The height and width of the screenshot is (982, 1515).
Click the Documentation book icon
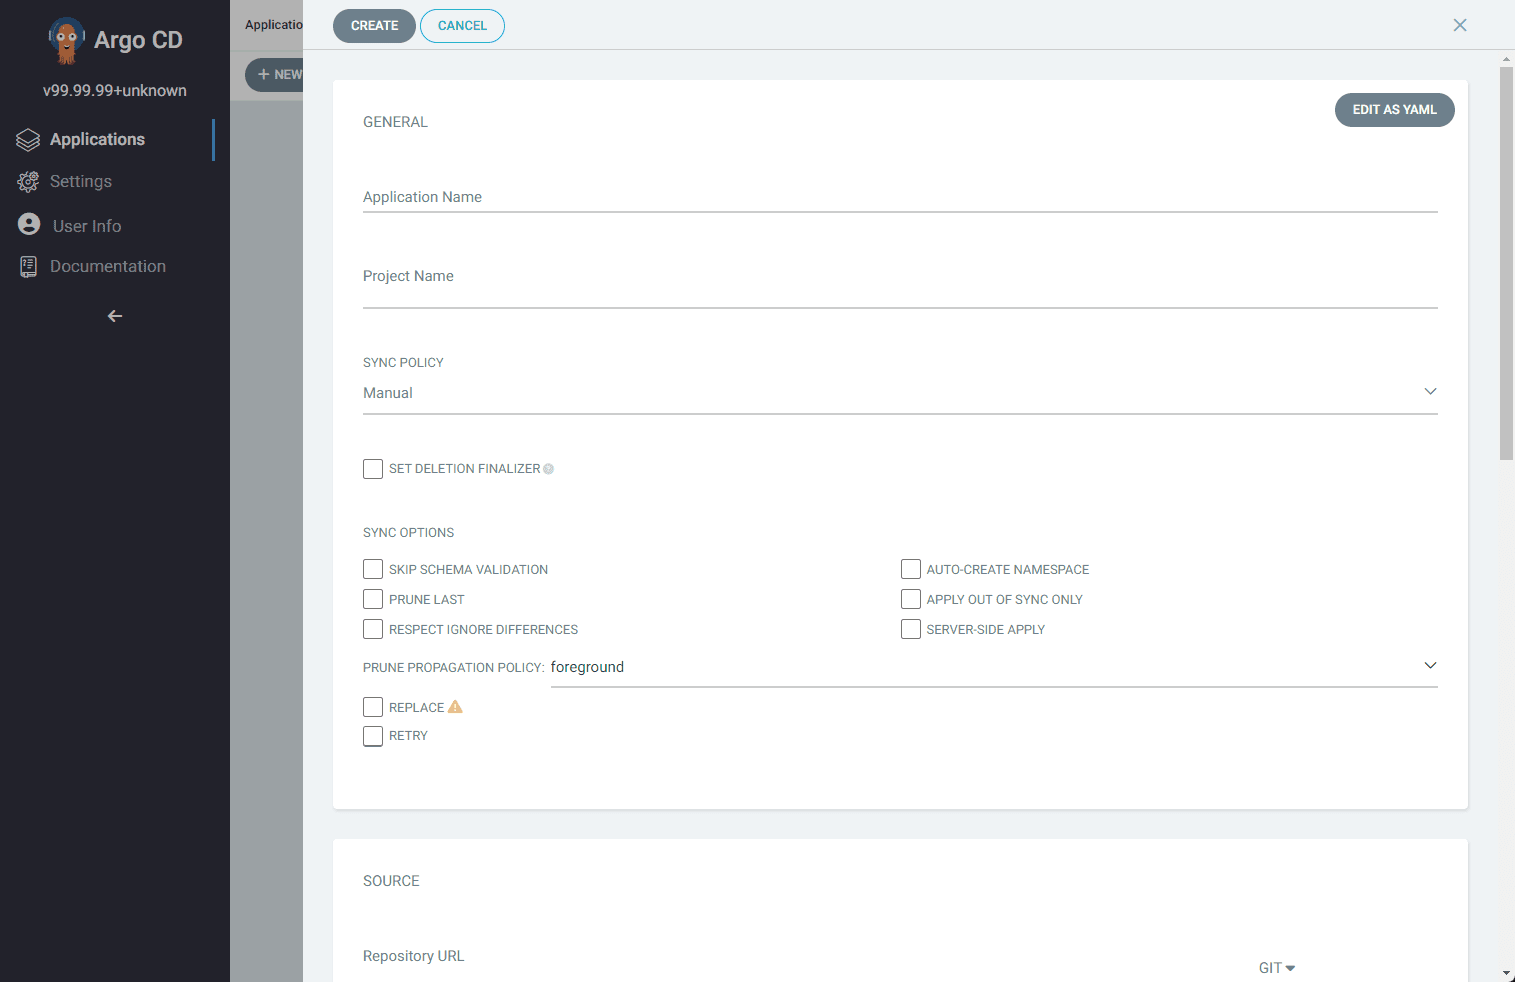click(x=28, y=267)
